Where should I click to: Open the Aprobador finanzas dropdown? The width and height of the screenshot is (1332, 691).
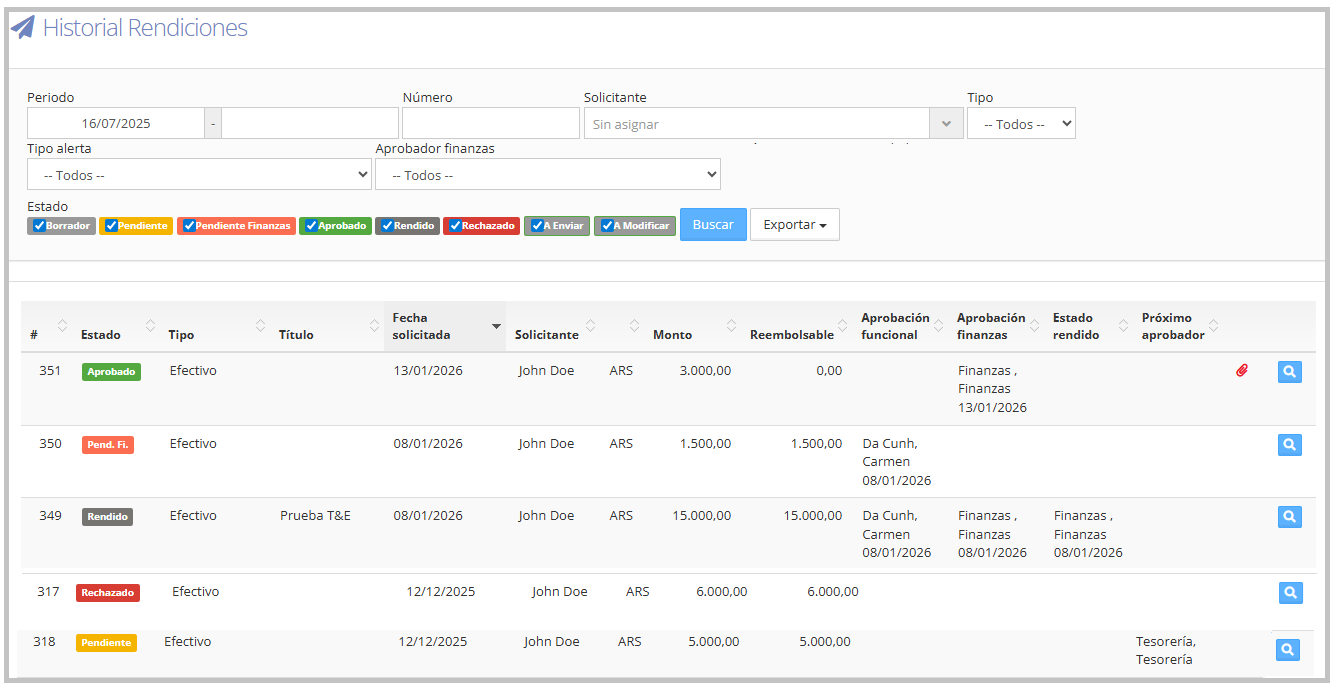(x=547, y=175)
